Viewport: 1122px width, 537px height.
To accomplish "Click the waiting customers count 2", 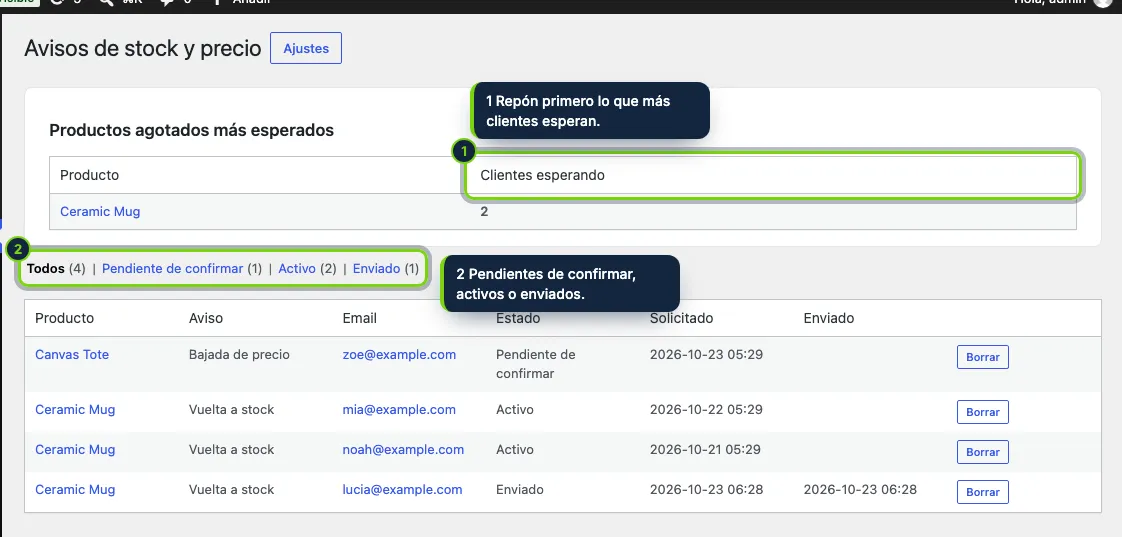I will pos(484,211).
